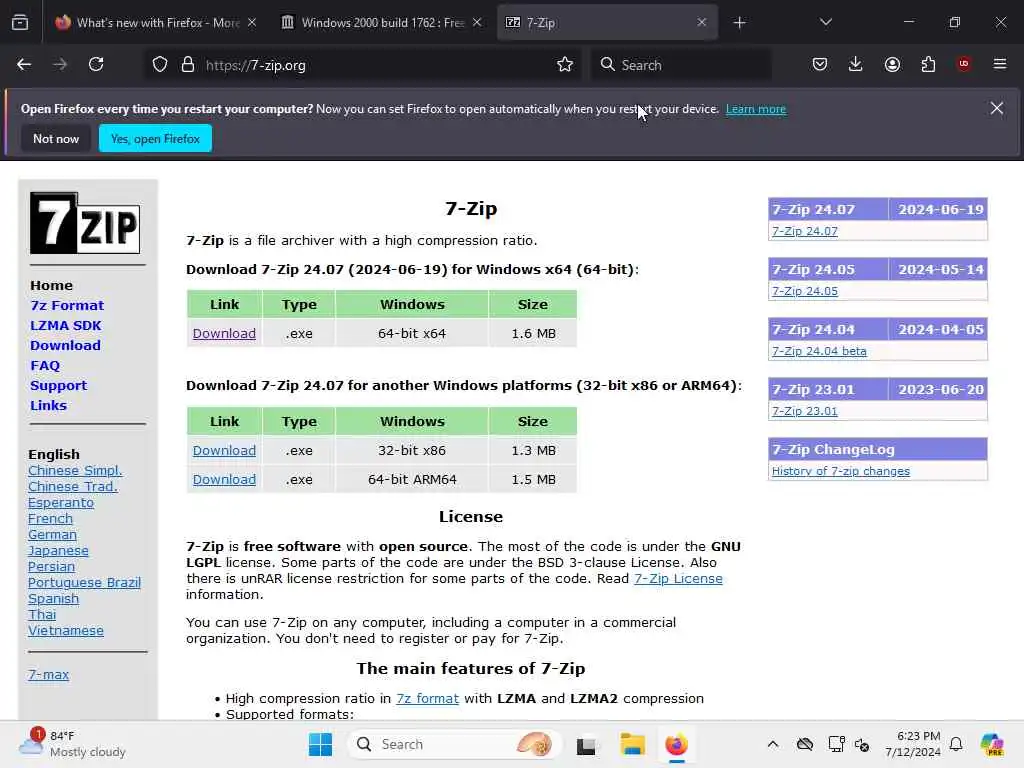Switch language to German

click(x=52, y=535)
